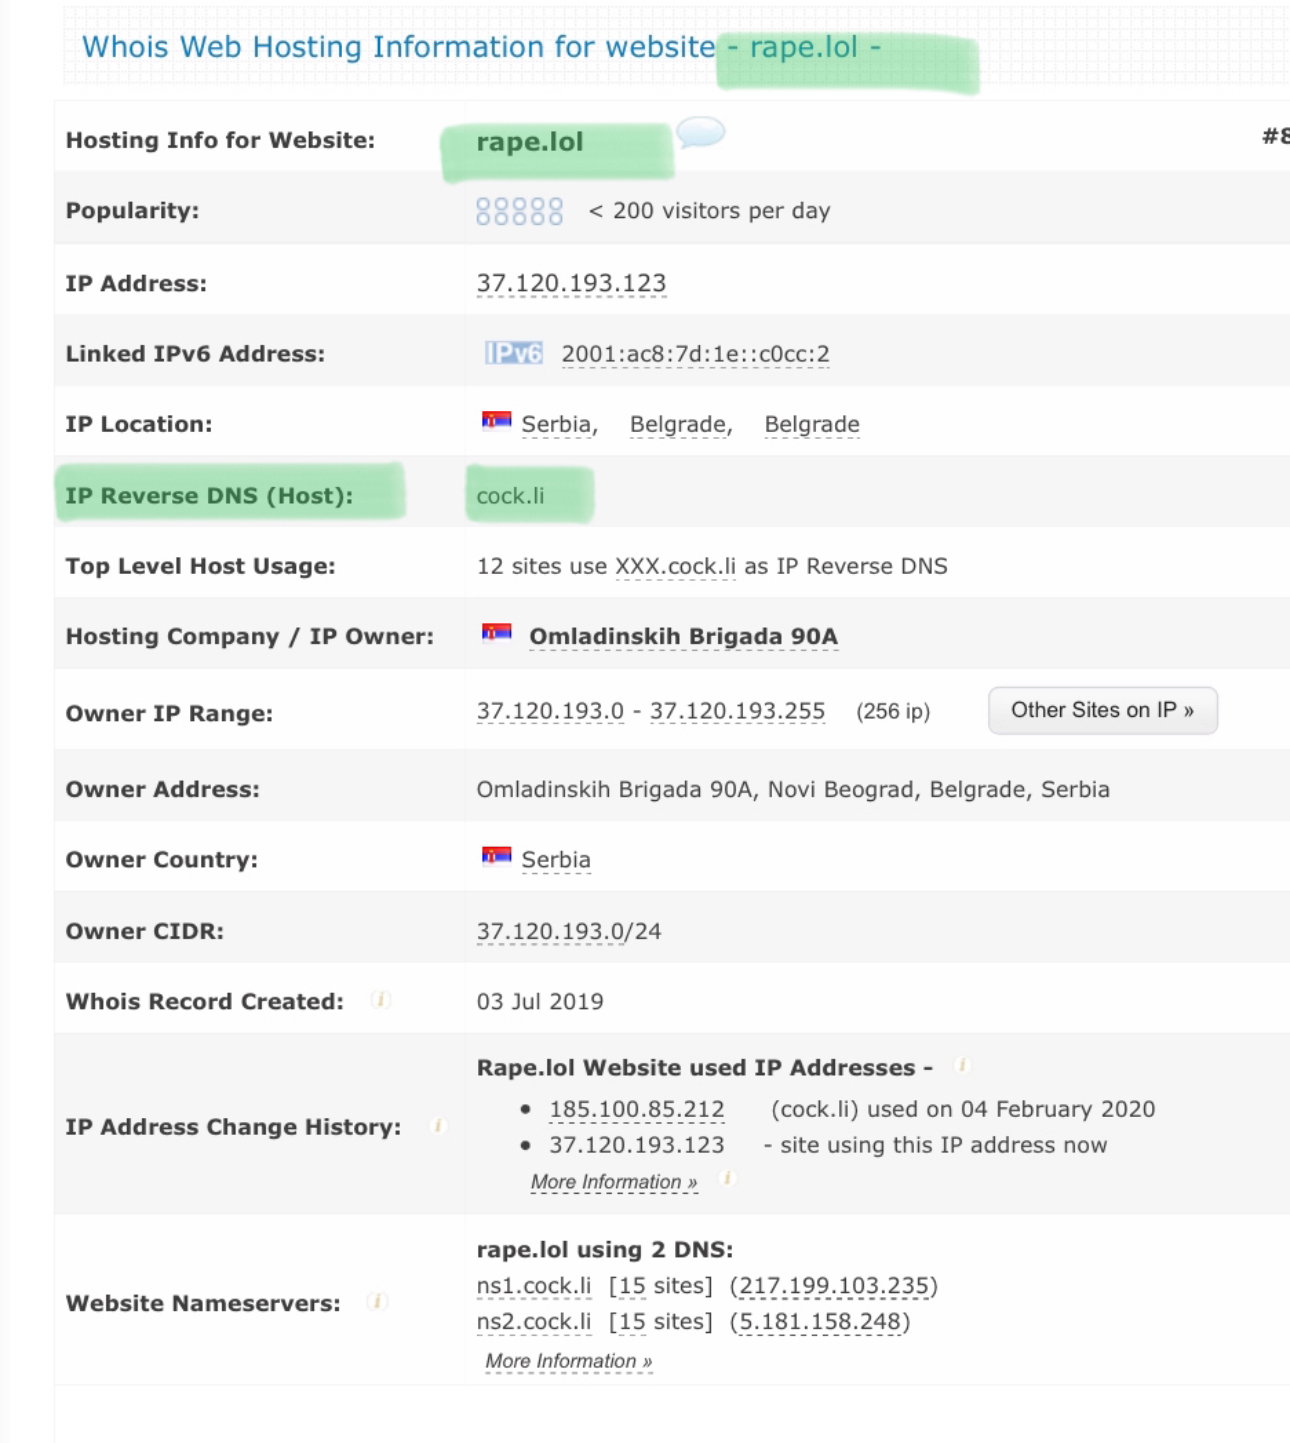Open the linked IPv6 address 2001:ac8:7d:1e::c0cc:2
The width and height of the screenshot is (1290, 1443).
[695, 354]
